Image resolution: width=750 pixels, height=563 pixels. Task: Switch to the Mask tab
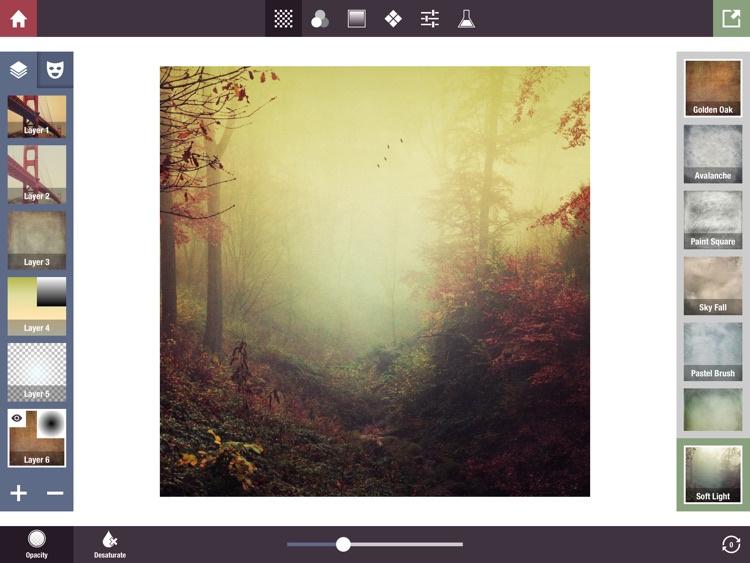pos(55,70)
